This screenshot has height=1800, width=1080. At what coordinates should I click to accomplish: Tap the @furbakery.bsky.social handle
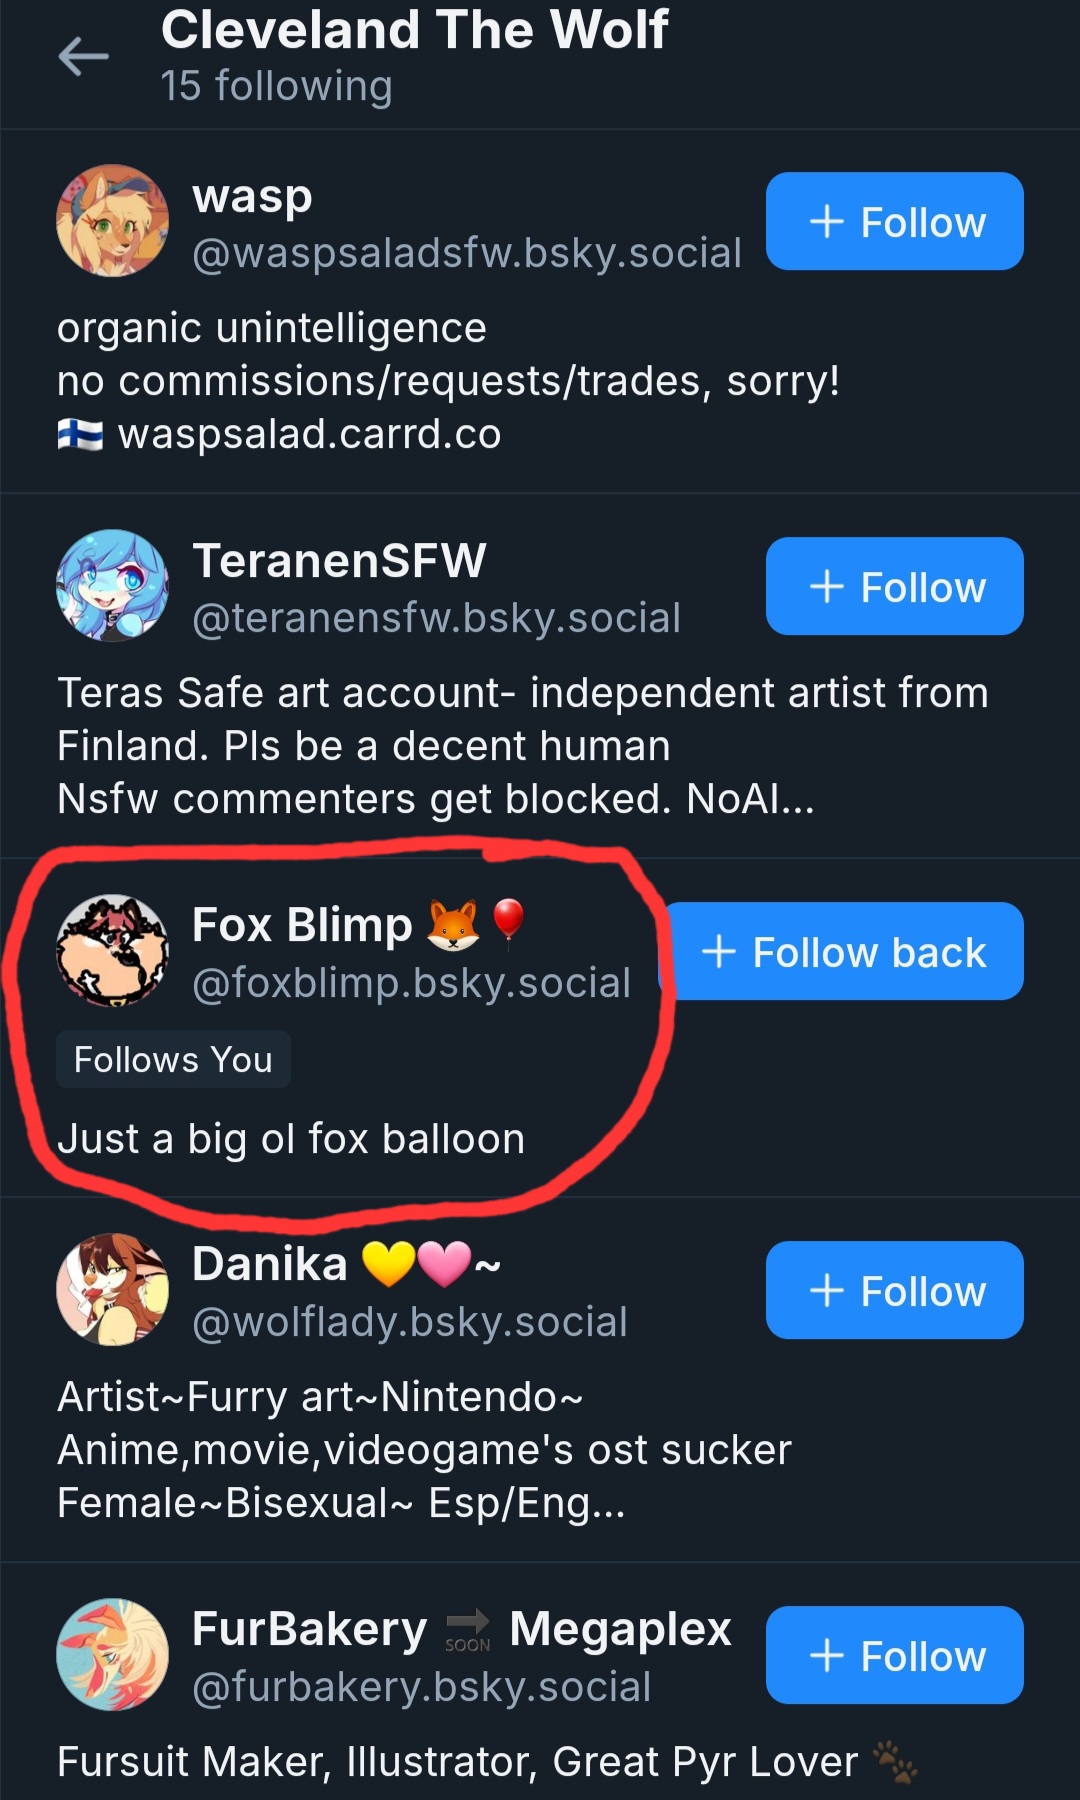[x=421, y=1687]
